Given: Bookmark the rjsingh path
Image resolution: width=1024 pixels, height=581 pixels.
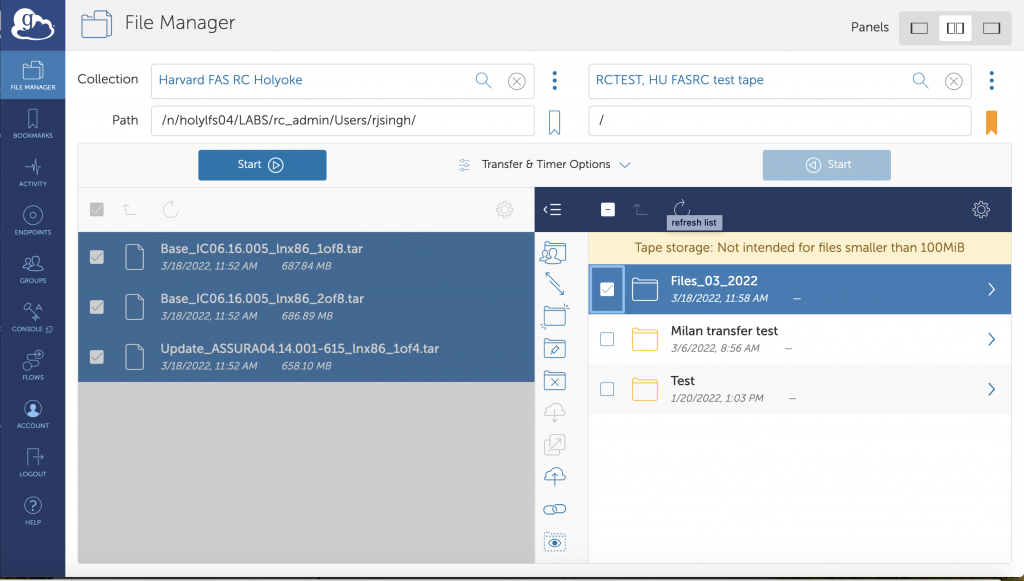Looking at the screenshot, I should click(554, 122).
